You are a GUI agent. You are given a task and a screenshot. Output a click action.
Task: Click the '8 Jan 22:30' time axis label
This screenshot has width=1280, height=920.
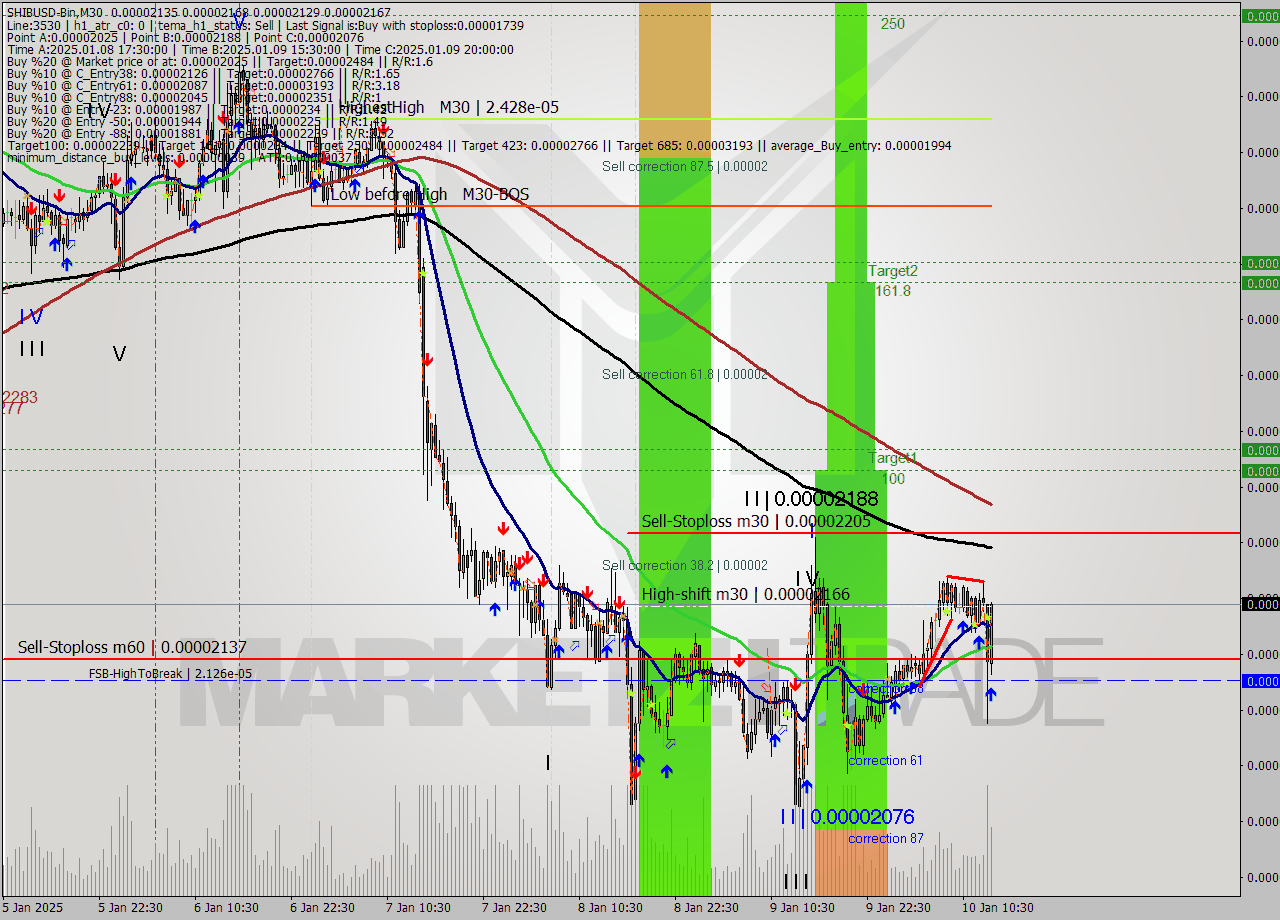706,908
